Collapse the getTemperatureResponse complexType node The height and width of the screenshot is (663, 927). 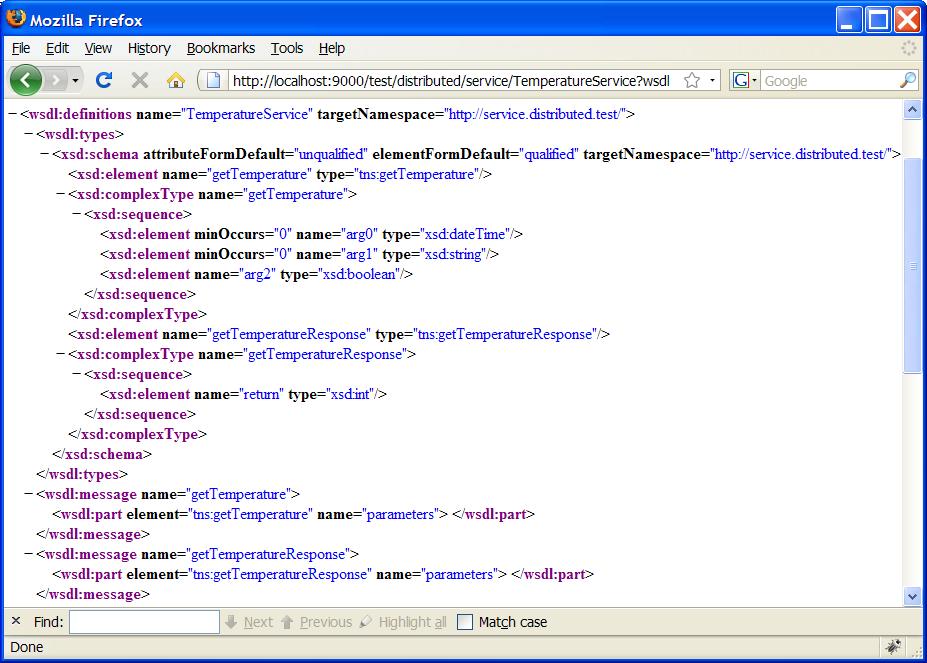pos(60,354)
